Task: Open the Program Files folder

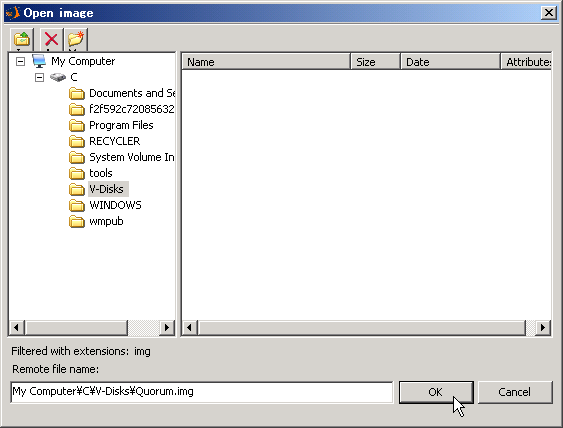Action: click(x=111, y=125)
